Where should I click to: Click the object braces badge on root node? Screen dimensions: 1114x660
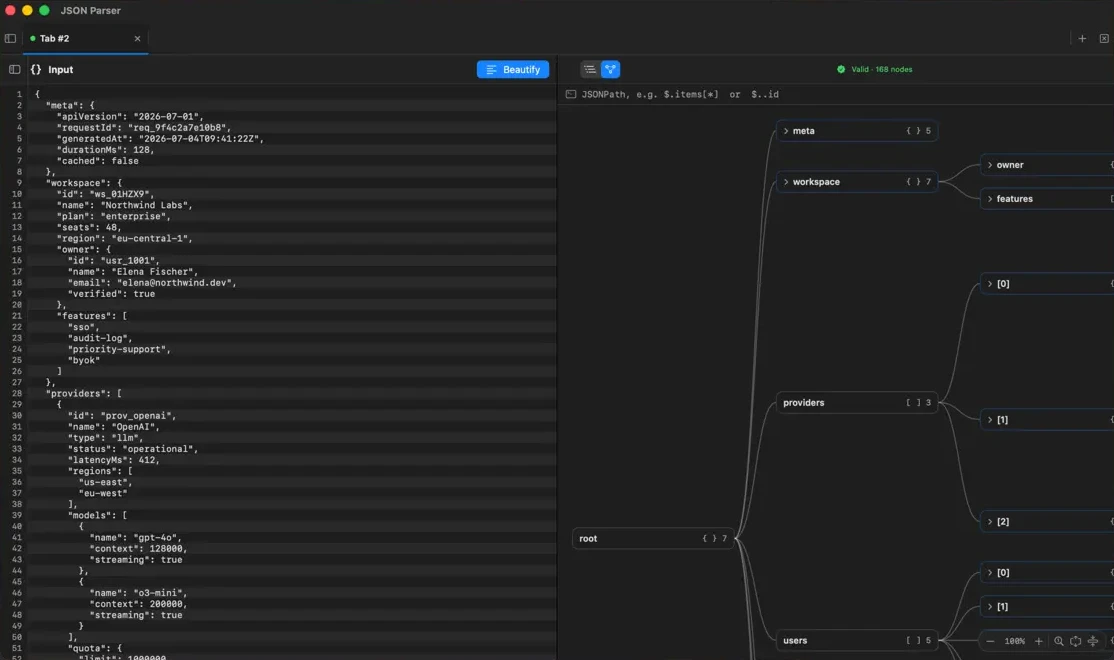pyautogui.click(x=710, y=539)
